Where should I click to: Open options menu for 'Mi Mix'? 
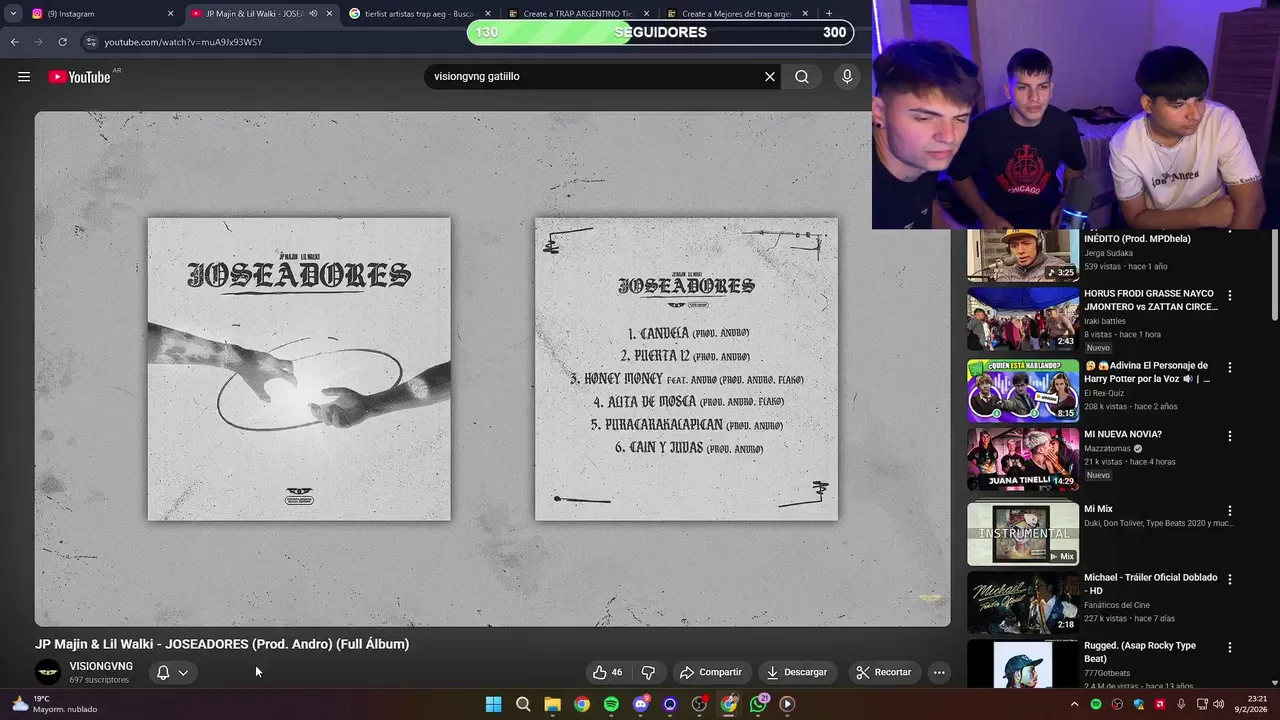click(x=1230, y=510)
